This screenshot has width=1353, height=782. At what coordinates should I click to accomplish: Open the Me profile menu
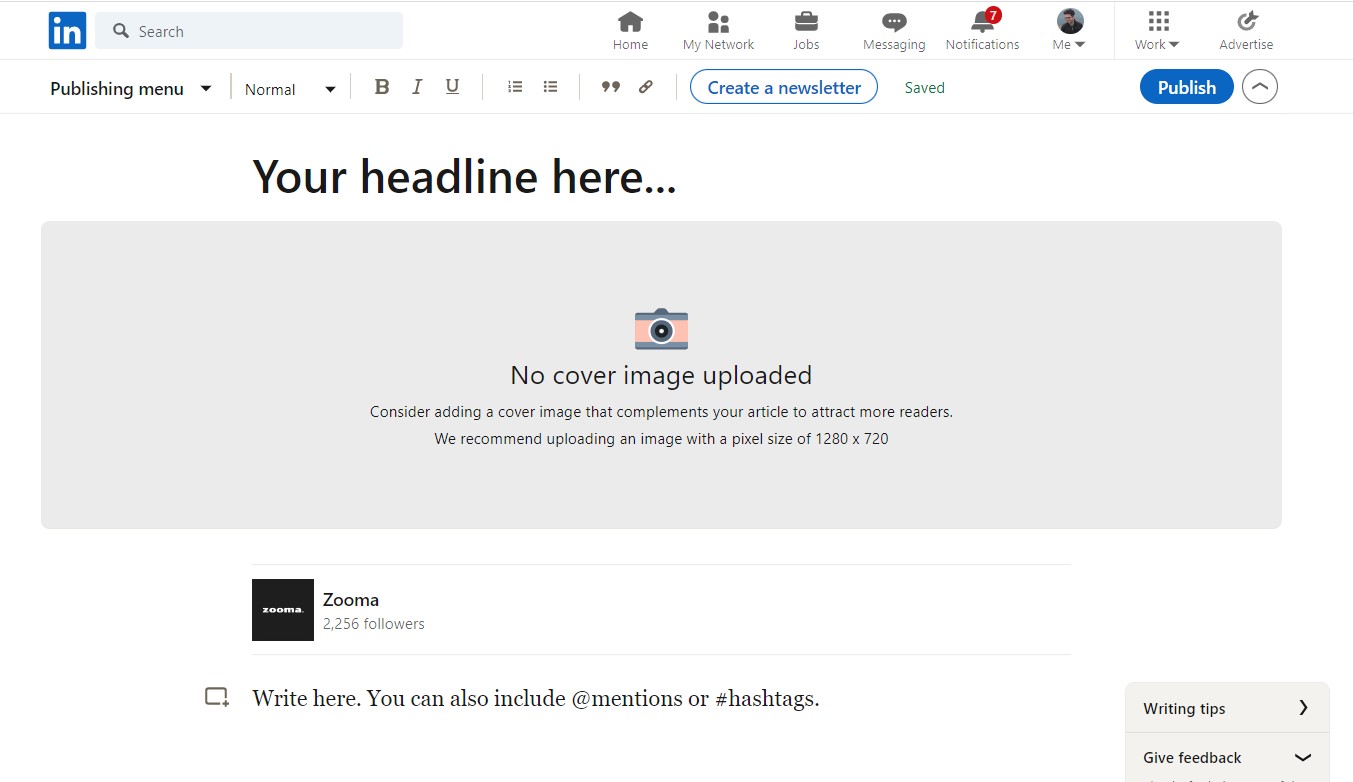[x=1068, y=30]
